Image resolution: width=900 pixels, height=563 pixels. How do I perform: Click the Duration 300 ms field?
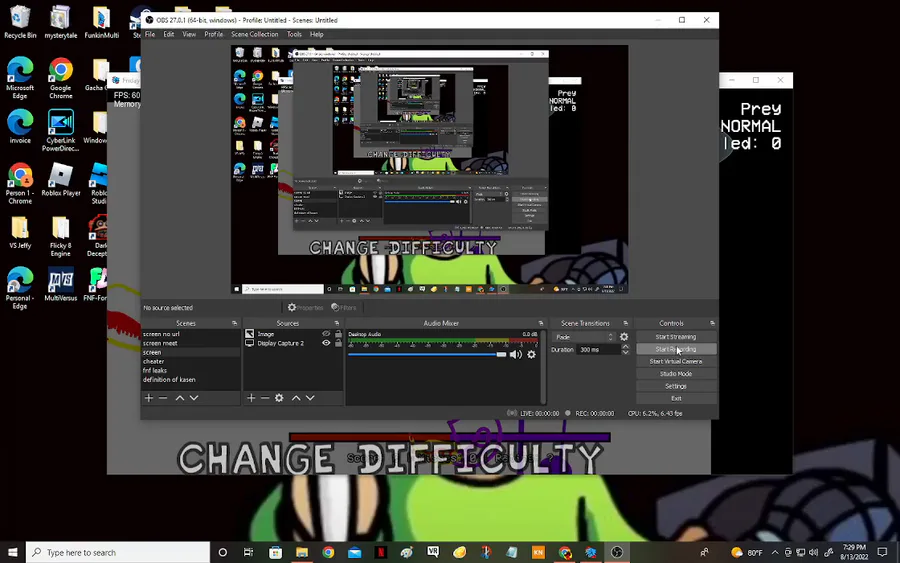[x=599, y=350]
